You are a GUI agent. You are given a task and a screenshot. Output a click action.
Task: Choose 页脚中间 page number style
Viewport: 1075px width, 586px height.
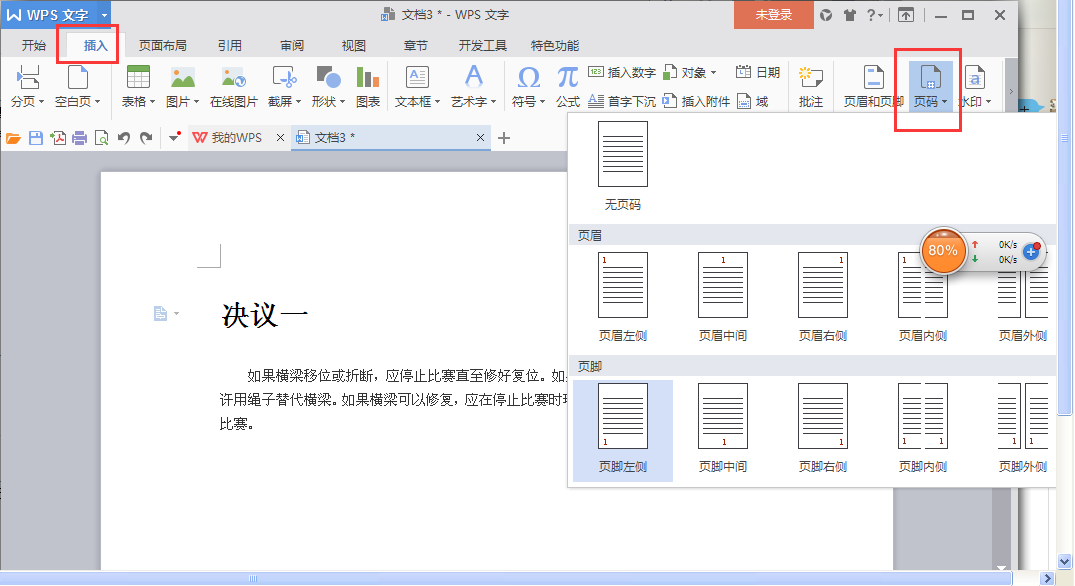tap(723, 430)
